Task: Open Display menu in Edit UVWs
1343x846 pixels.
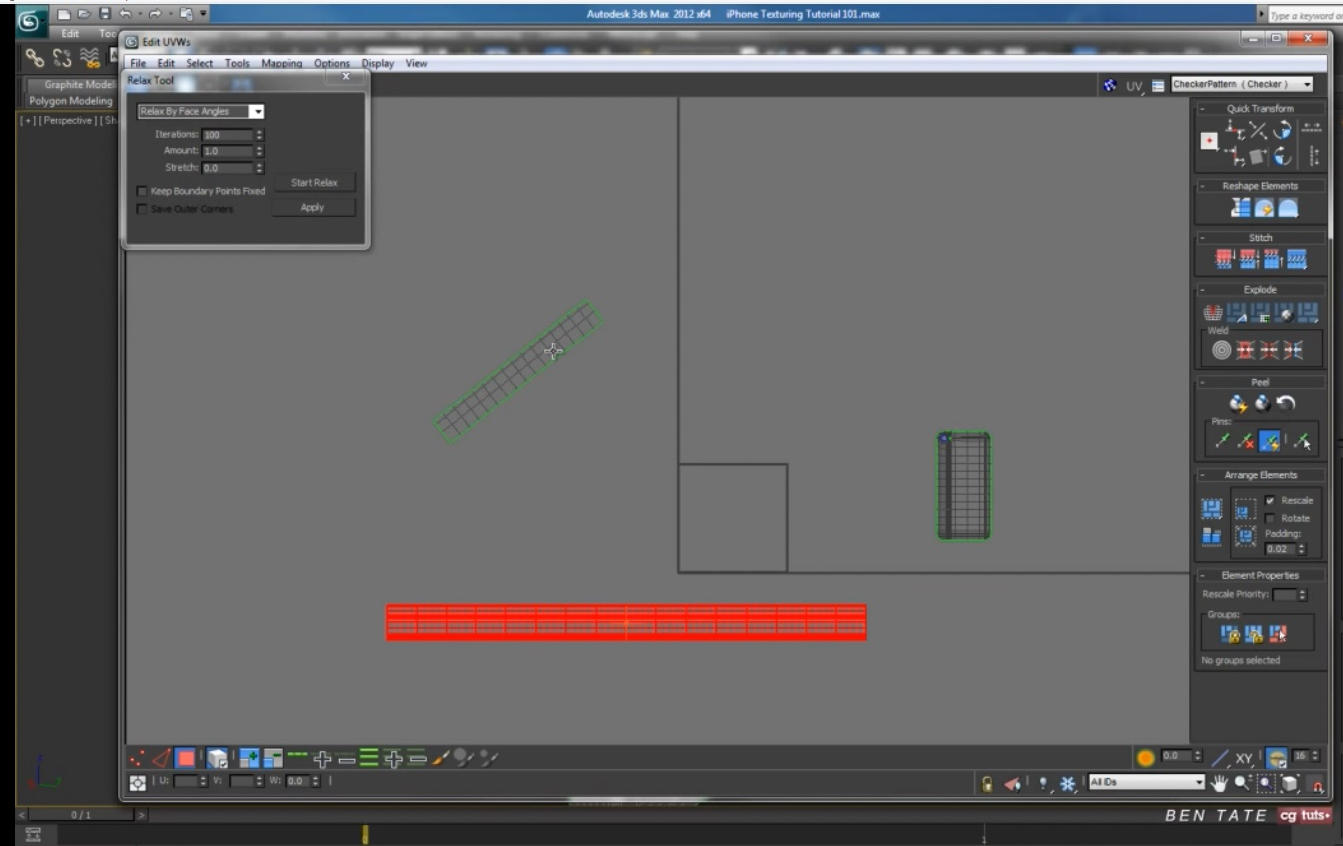Action: coord(378,63)
